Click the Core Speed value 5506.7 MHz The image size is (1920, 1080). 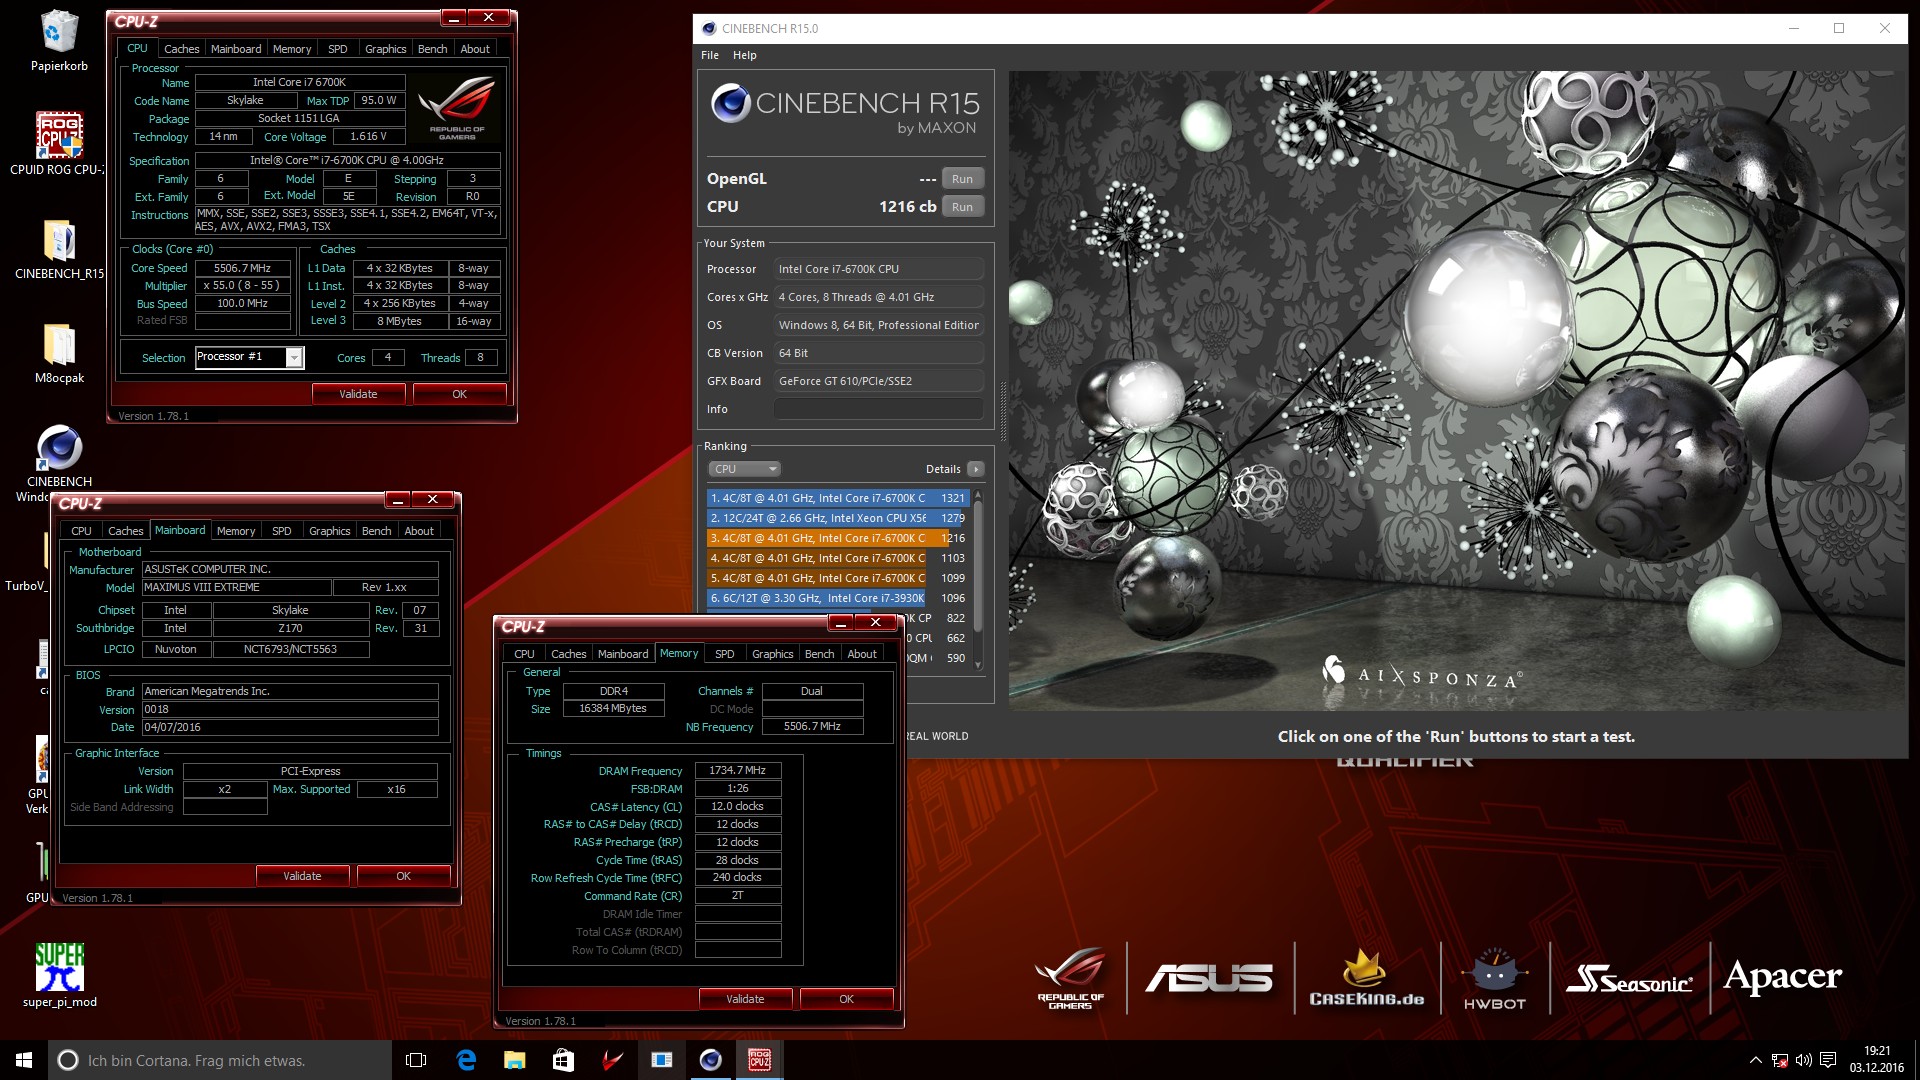coord(243,268)
